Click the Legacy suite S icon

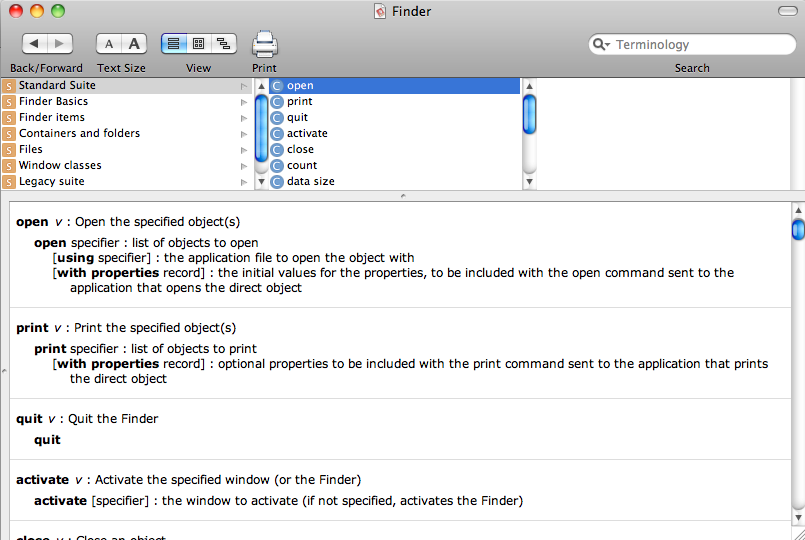click(x=9, y=182)
